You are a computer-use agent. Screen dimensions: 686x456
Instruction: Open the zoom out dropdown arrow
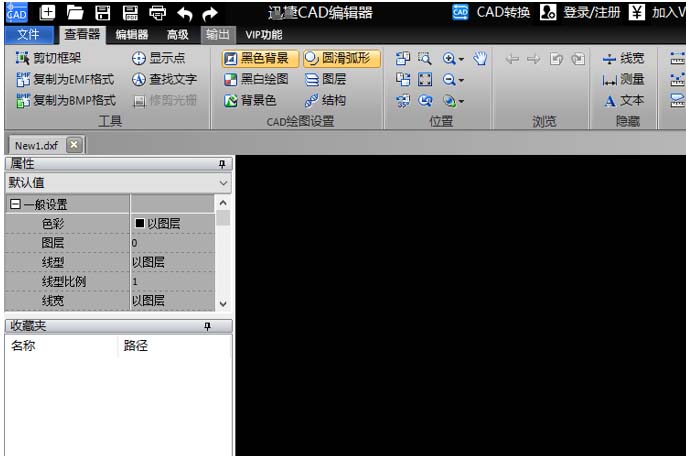click(x=461, y=81)
